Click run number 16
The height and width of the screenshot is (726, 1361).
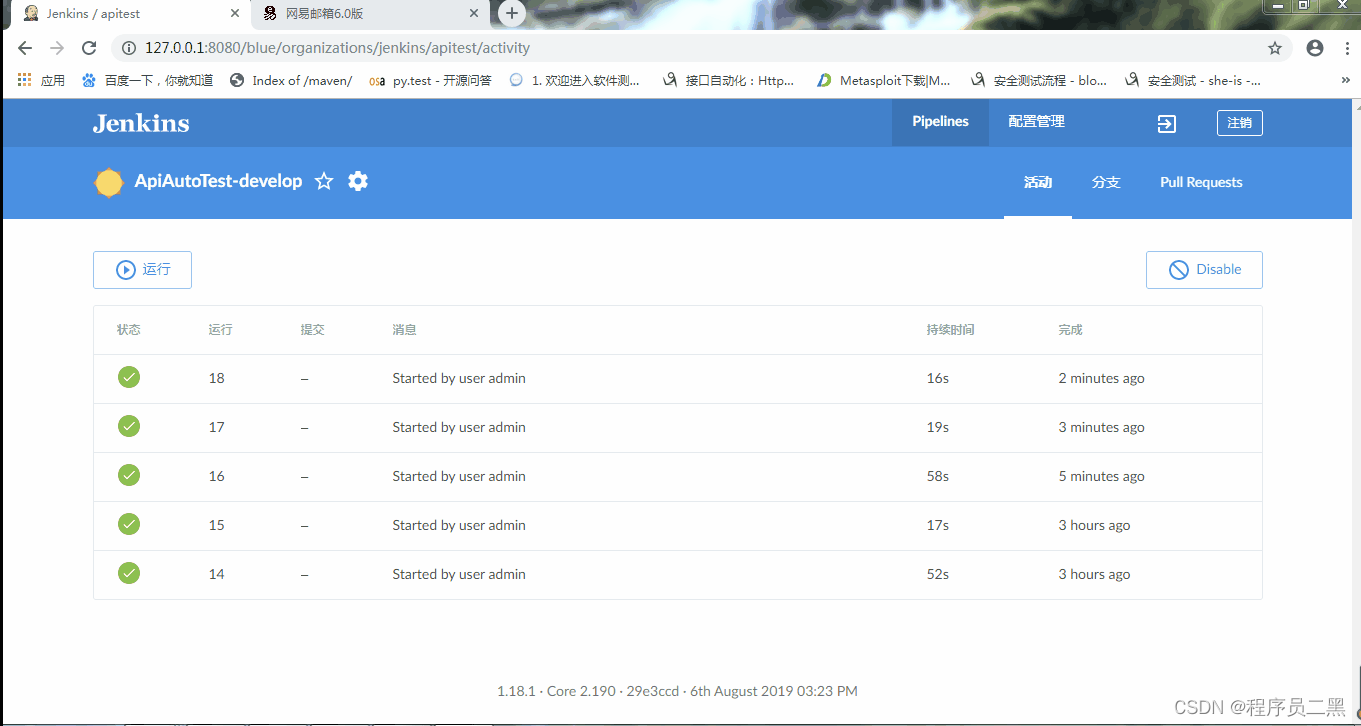click(217, 477)
